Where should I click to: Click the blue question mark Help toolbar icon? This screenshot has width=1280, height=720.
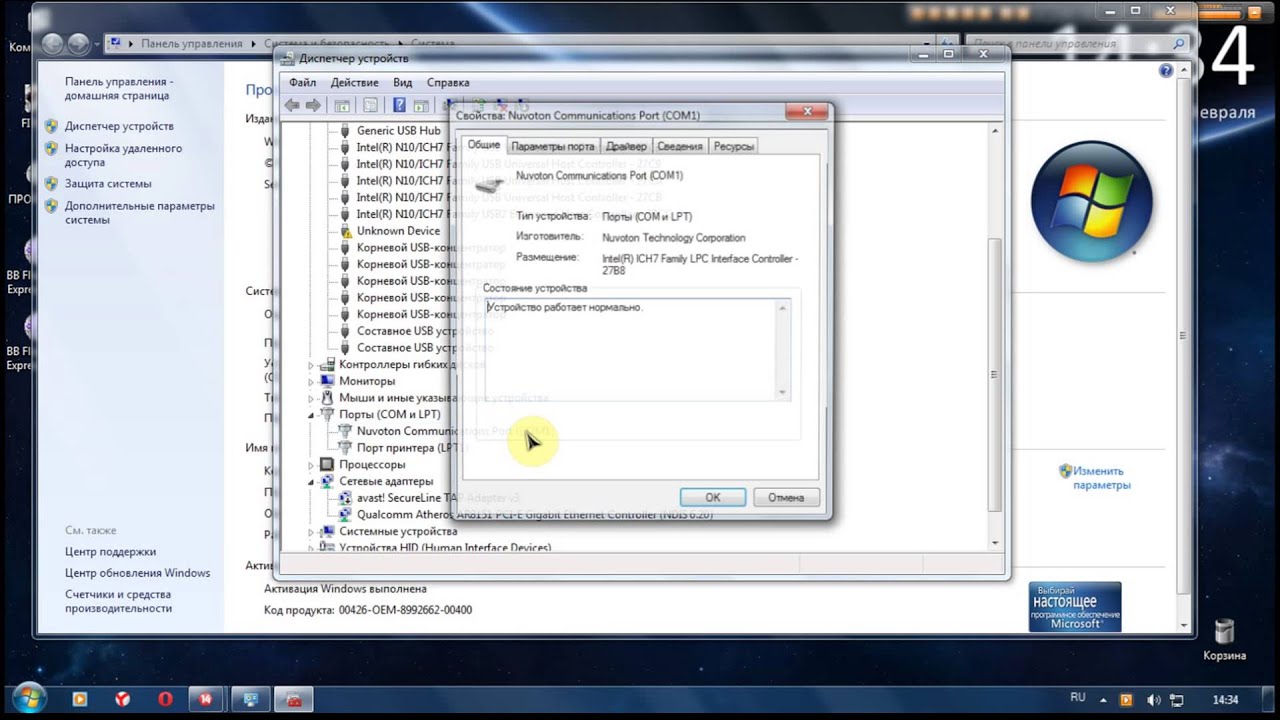(x=399, y=105)
